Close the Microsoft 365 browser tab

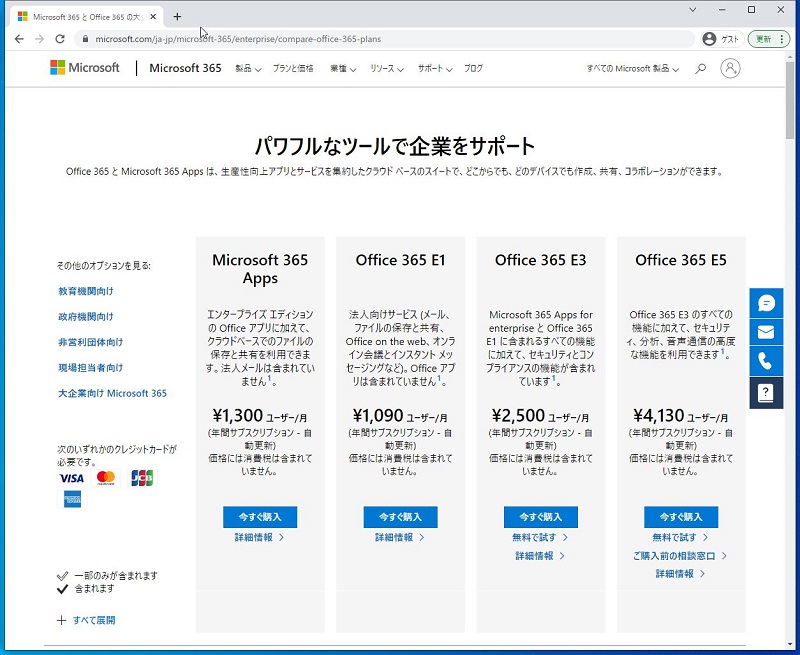point(153,17)
